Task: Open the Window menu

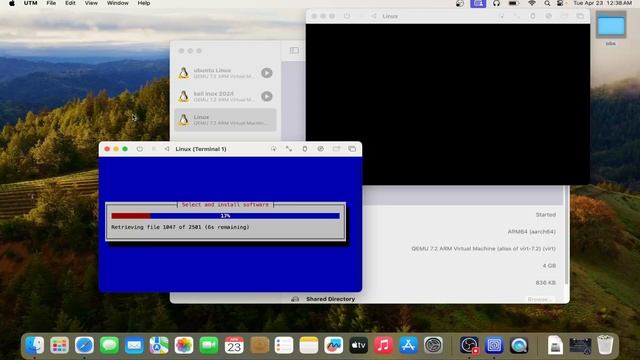Action: click(118, 3)
